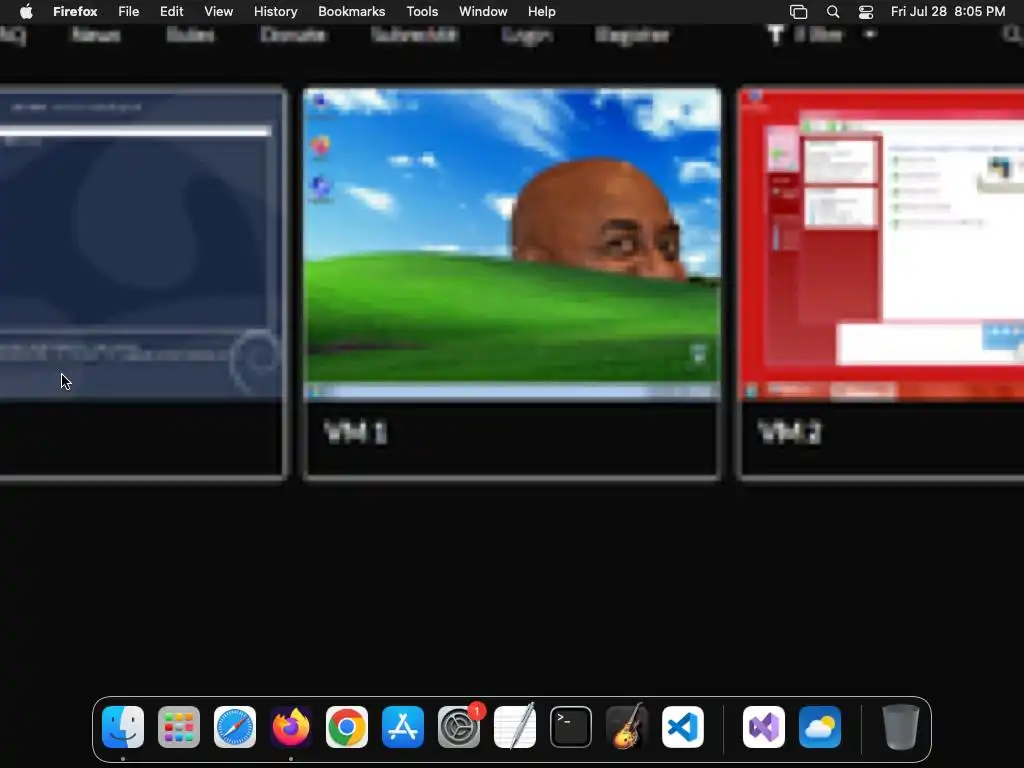Screen dimensions: 1024x768
Task: Click the Register link
Action: [x=633, y=35]
